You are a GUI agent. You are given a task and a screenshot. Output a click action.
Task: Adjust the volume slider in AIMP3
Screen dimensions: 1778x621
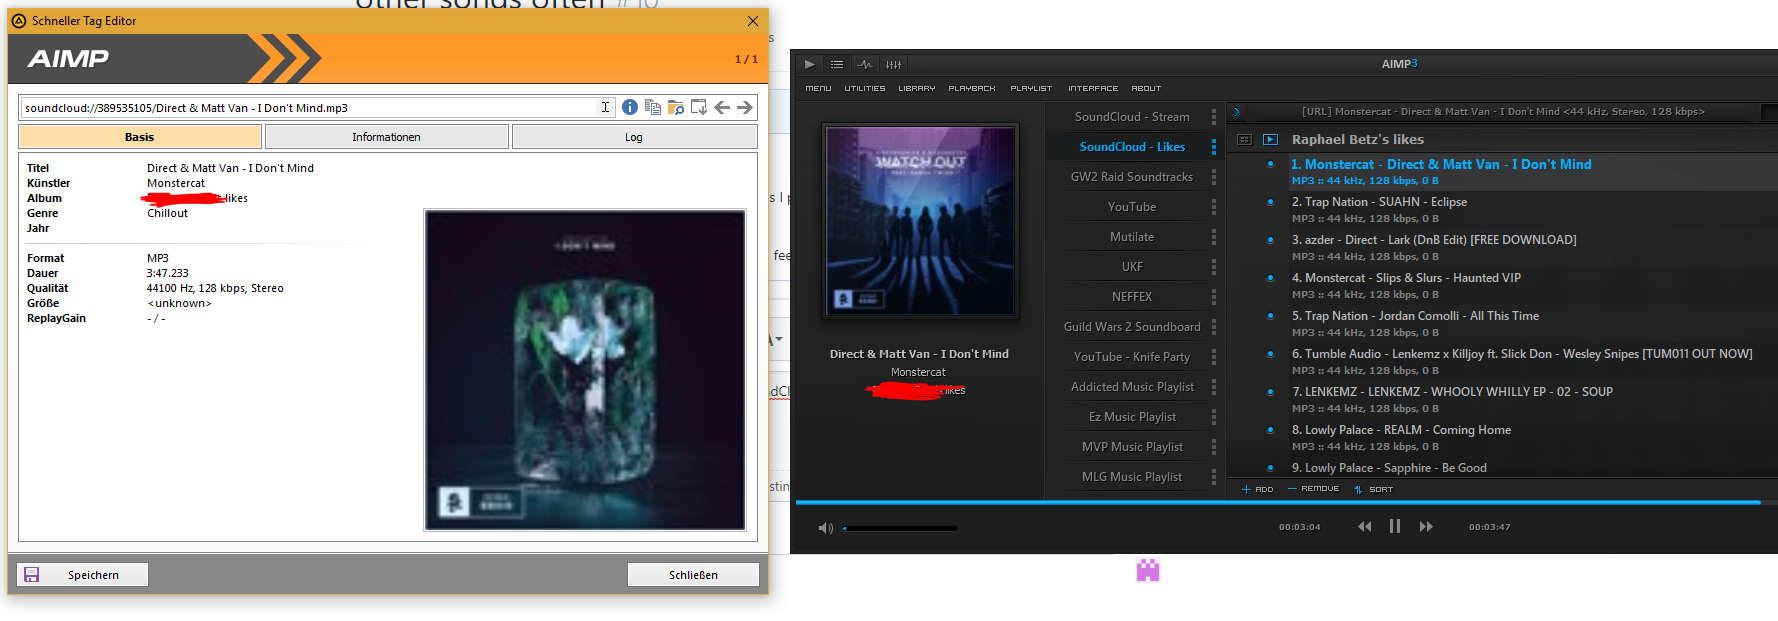(x=900, y=528)
